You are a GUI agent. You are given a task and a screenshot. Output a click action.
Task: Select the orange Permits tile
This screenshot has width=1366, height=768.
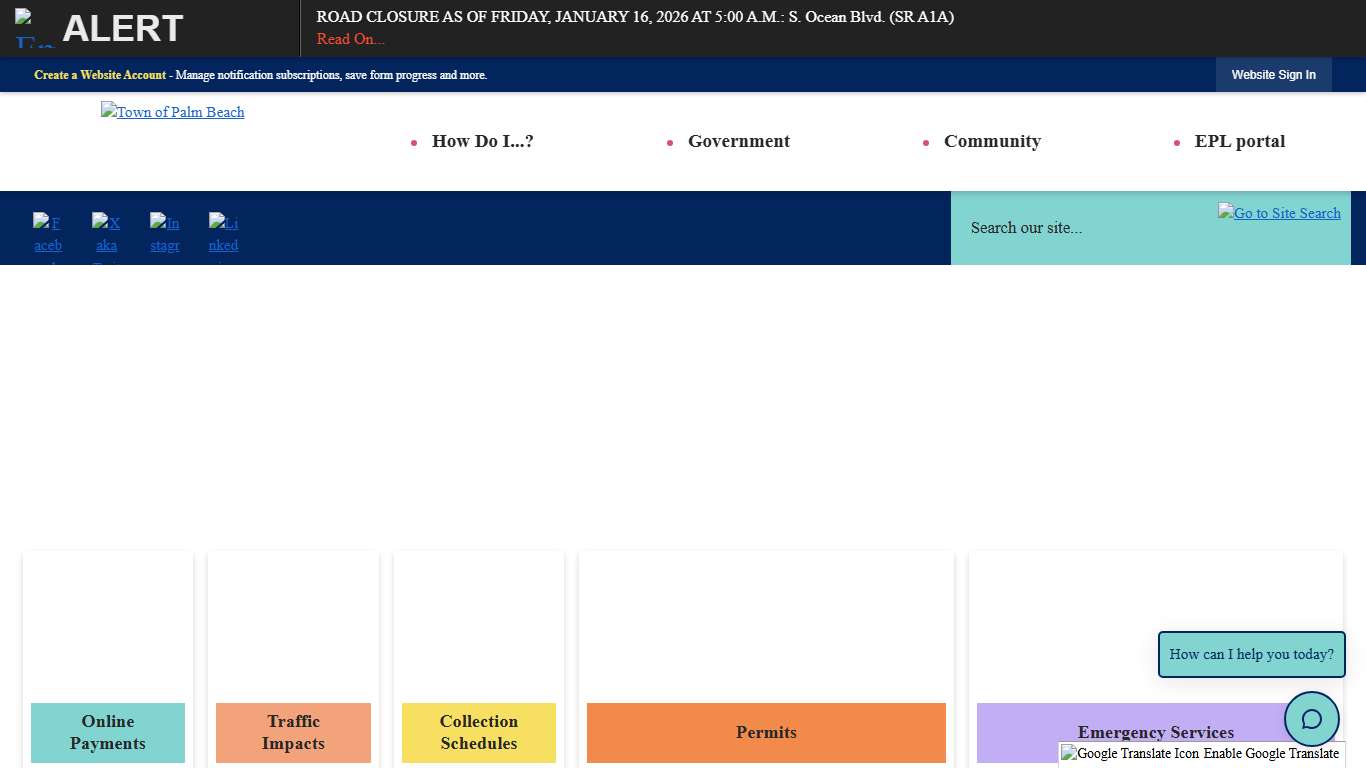[x=766, y=732]
